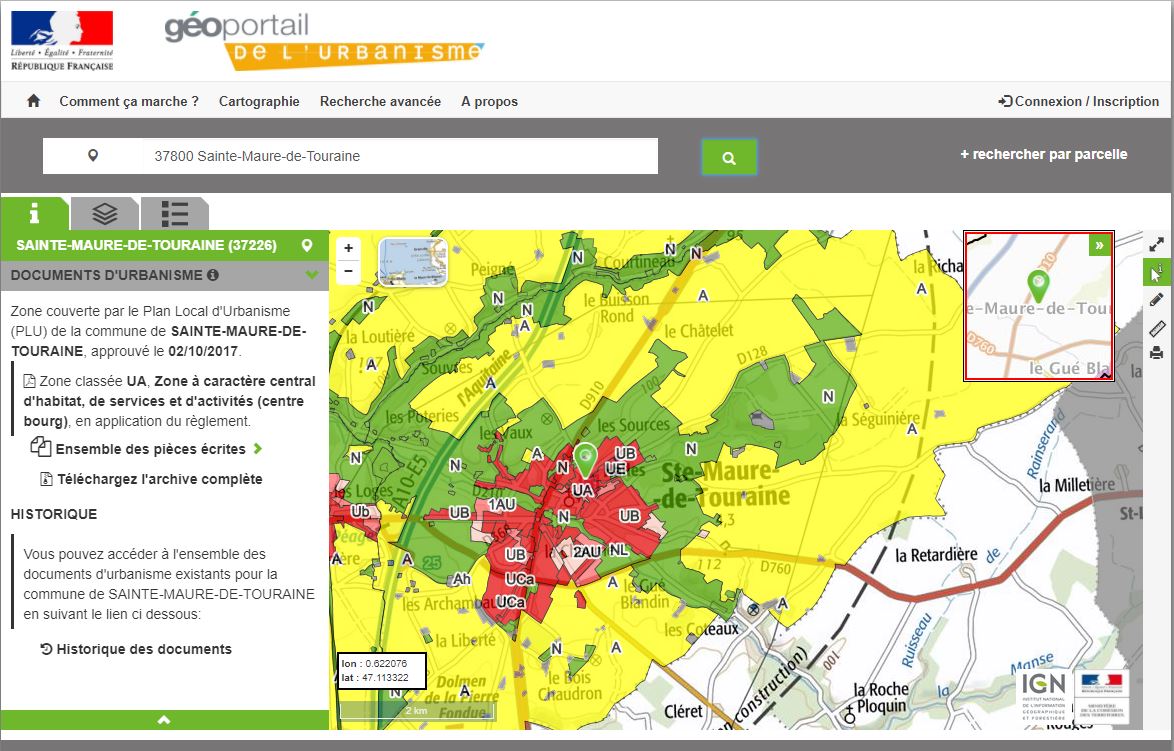Click the green search magnifier button
Image resolution: width=1174 pixels, height=751 pixels.
(x=729, y=157)
